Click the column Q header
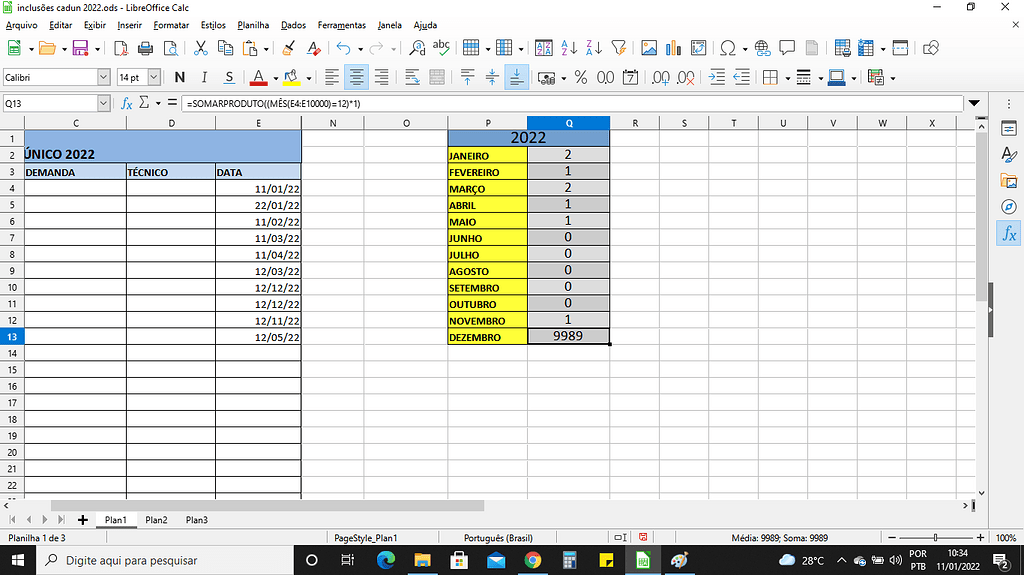Viewport: 1024px width, 575px height. click(568, 123)
